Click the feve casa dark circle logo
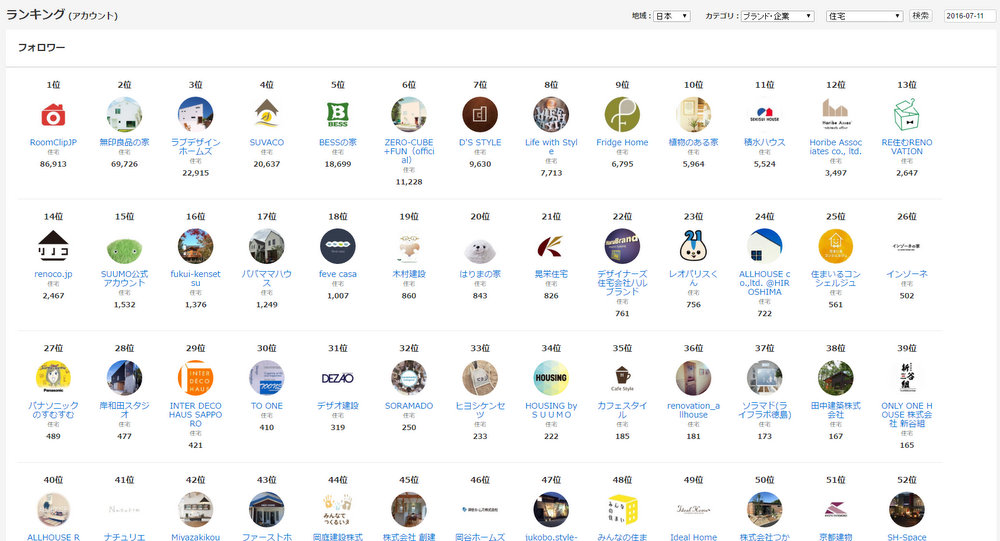Image resolution: width=1000 pixels, height=541 pixels. [x=338, y=246]
